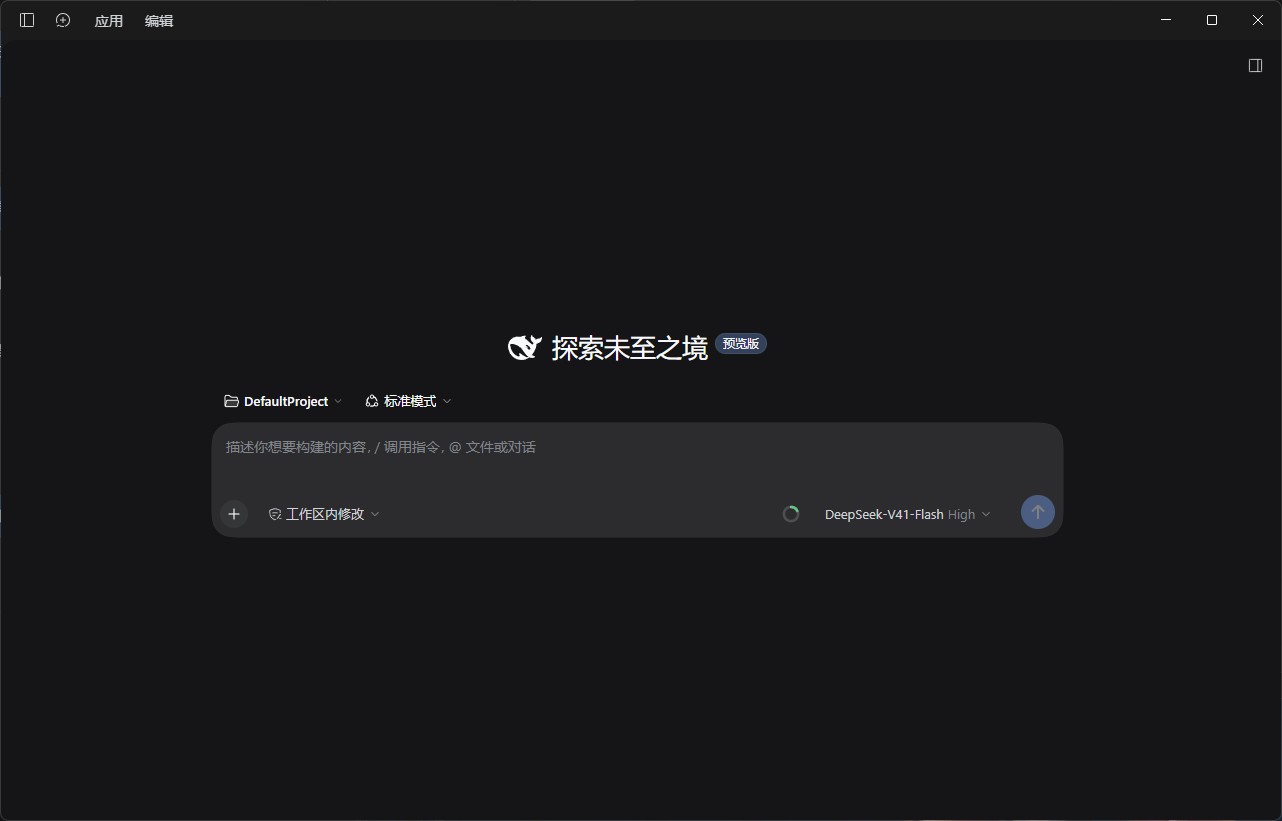The image size is (1282, 821).
Task: Open the 工作区内修改 permission dropdown
Action: point(324,514)
